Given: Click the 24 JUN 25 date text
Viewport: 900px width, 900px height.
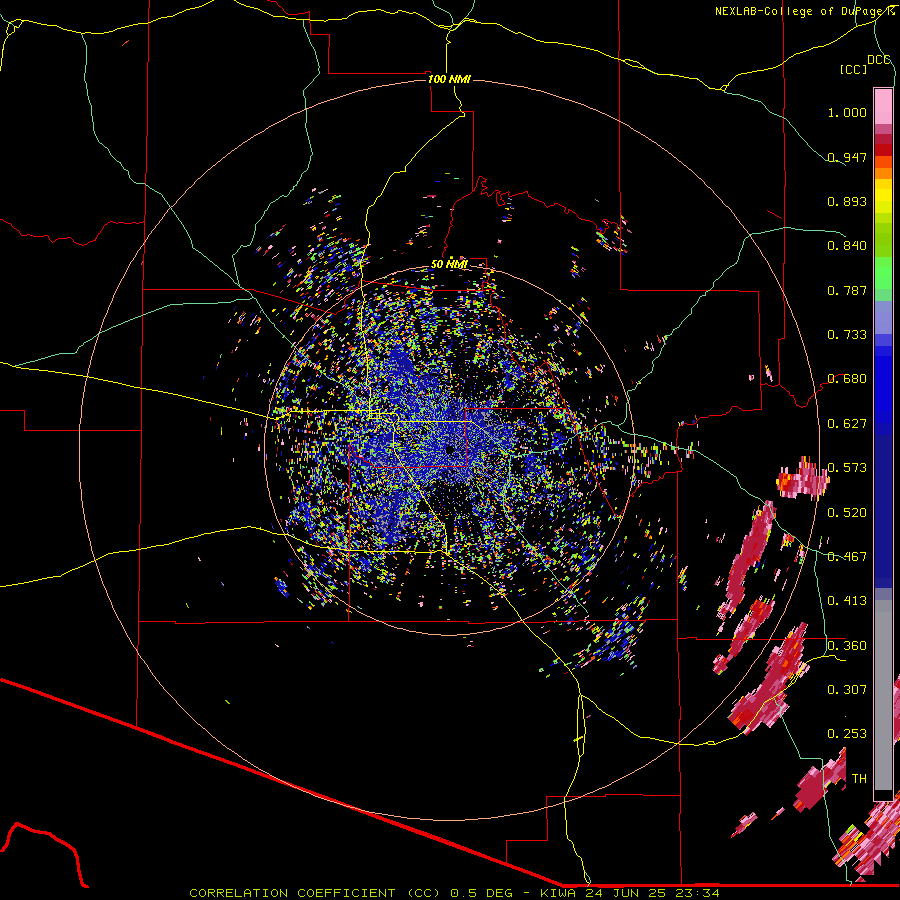Looking at the screenshot, I should tap(628, 893).
